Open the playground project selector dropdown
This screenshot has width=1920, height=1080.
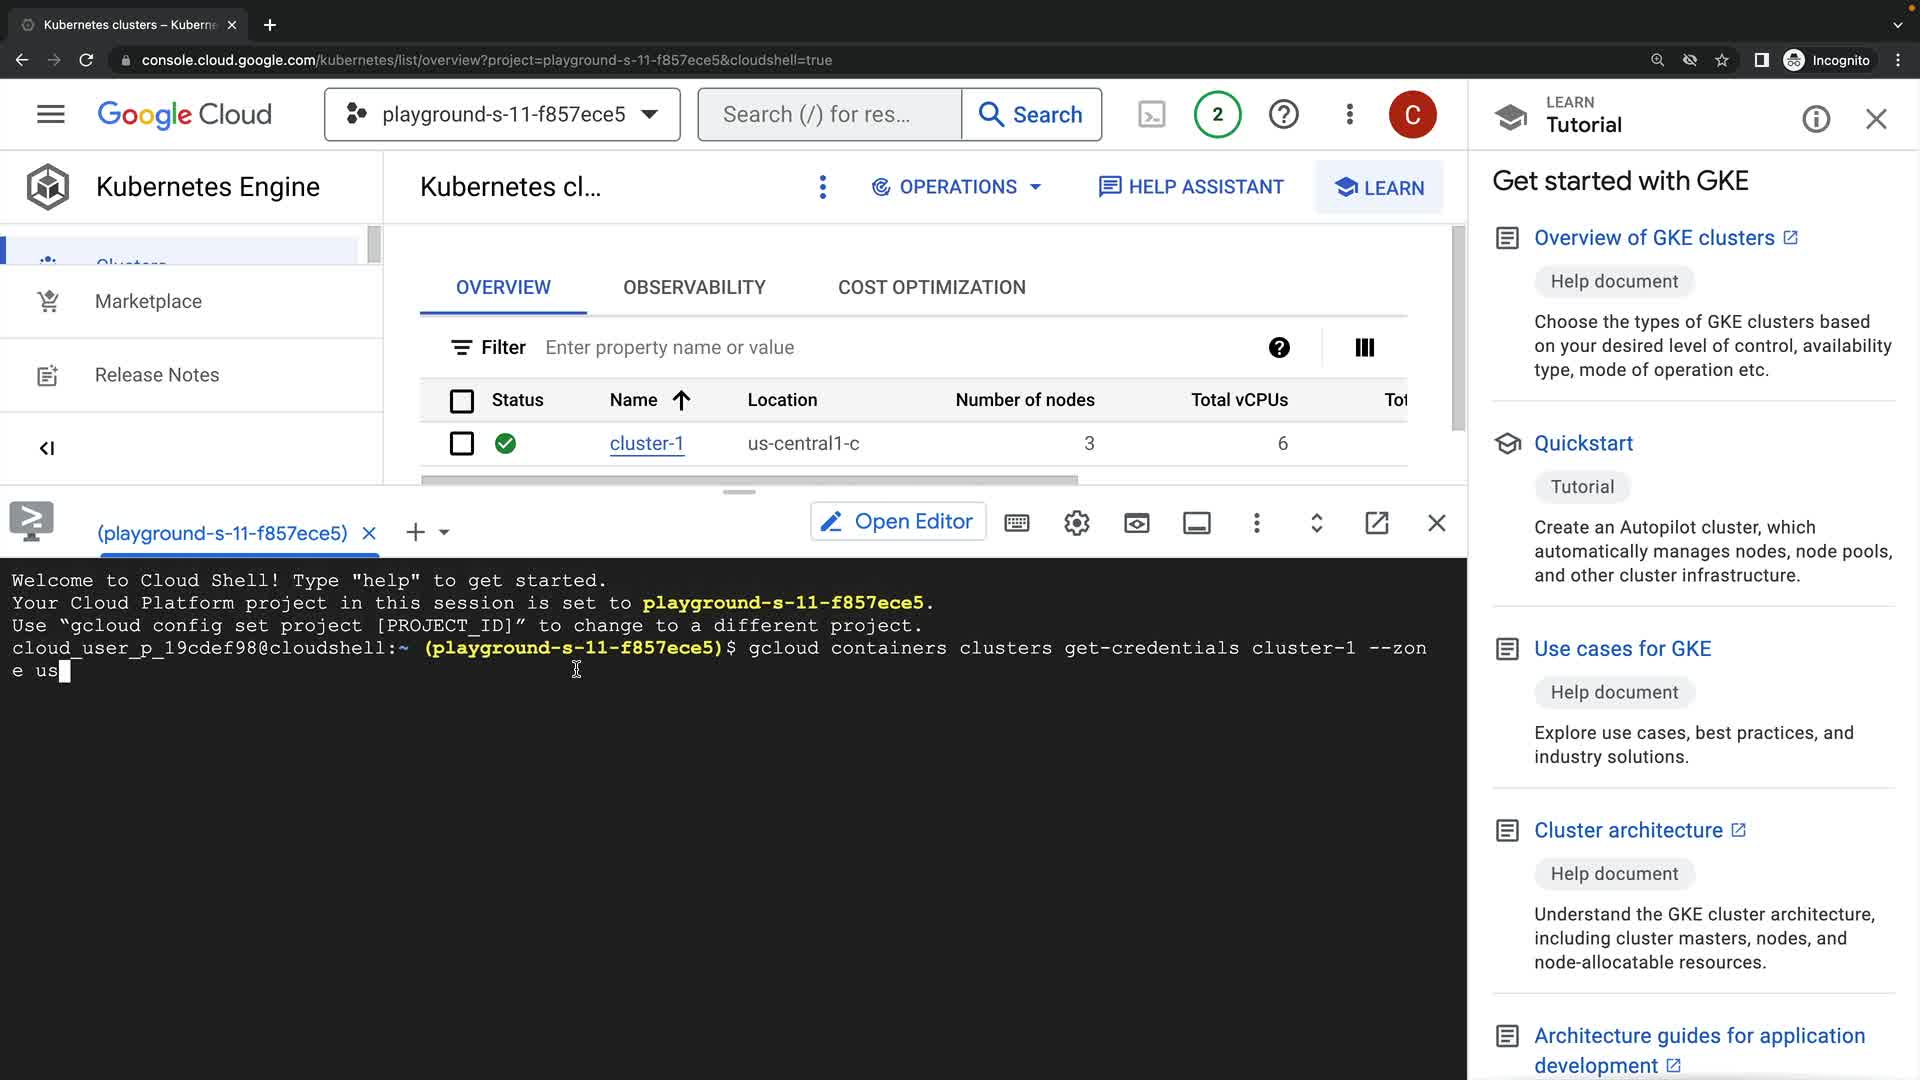click(x=502, y=115)
